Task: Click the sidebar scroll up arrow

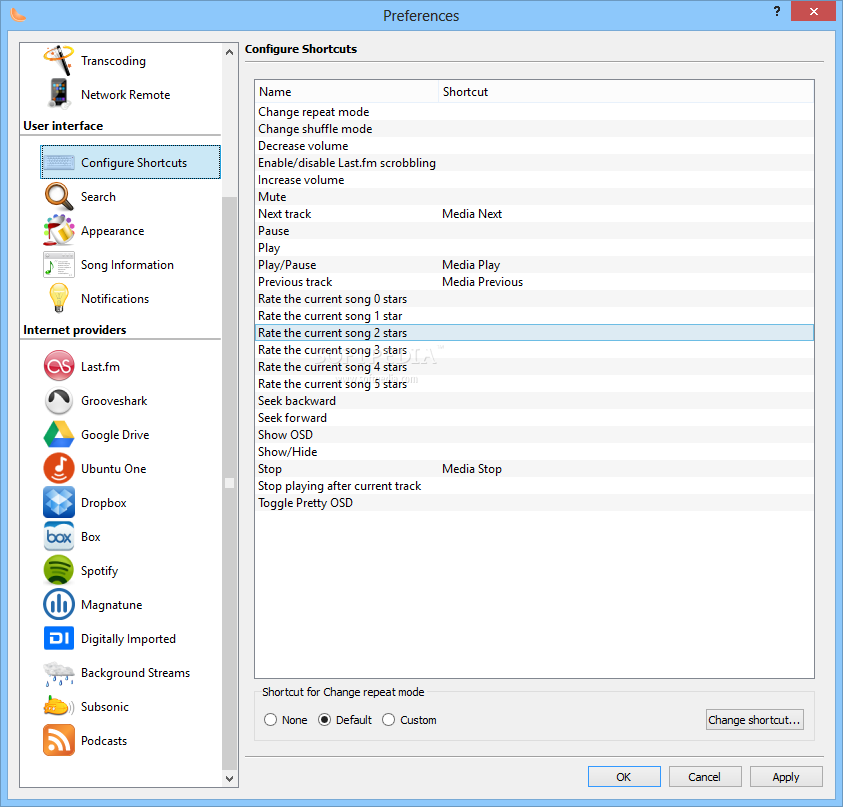Action: 230,52
